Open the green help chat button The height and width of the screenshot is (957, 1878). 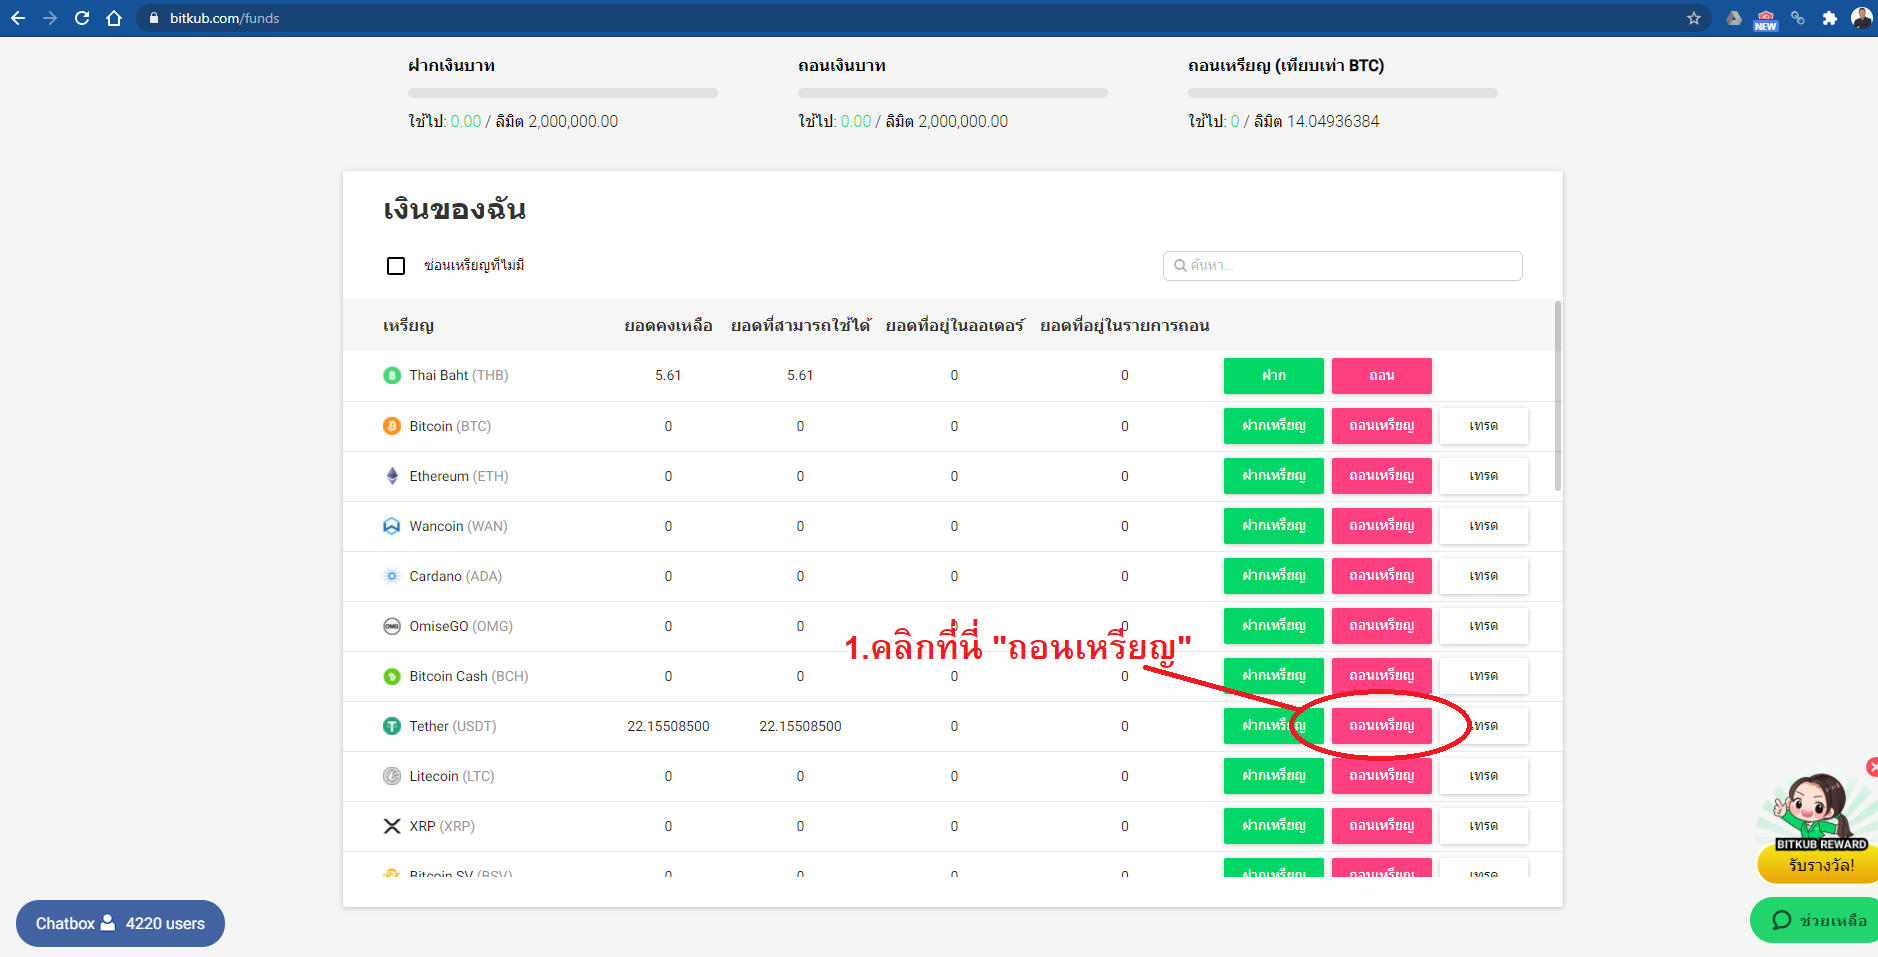coord(1816,920)
